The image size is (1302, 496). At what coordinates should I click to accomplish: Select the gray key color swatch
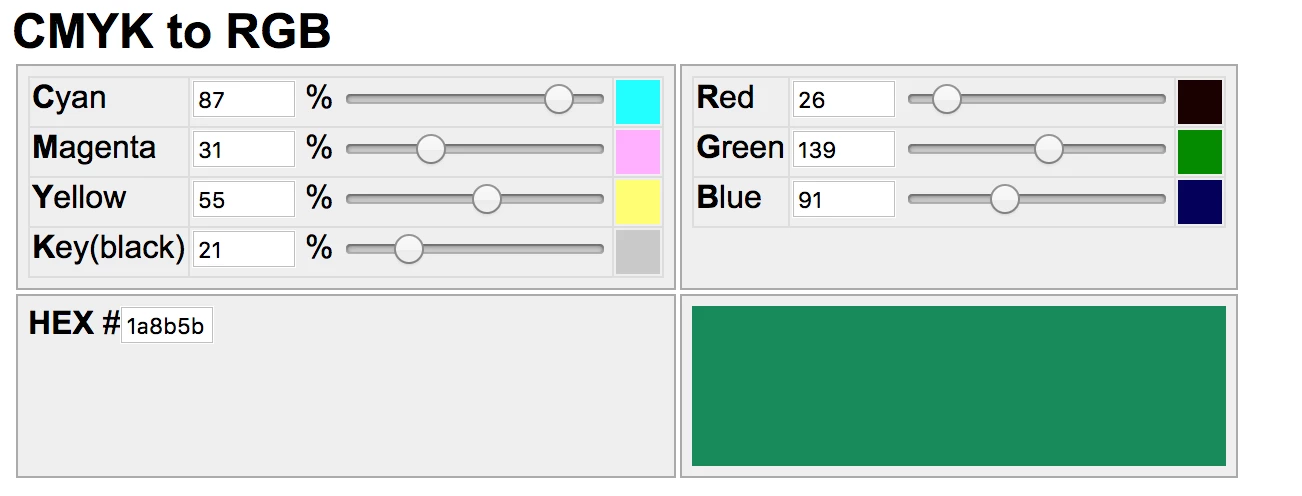point(638,251)
